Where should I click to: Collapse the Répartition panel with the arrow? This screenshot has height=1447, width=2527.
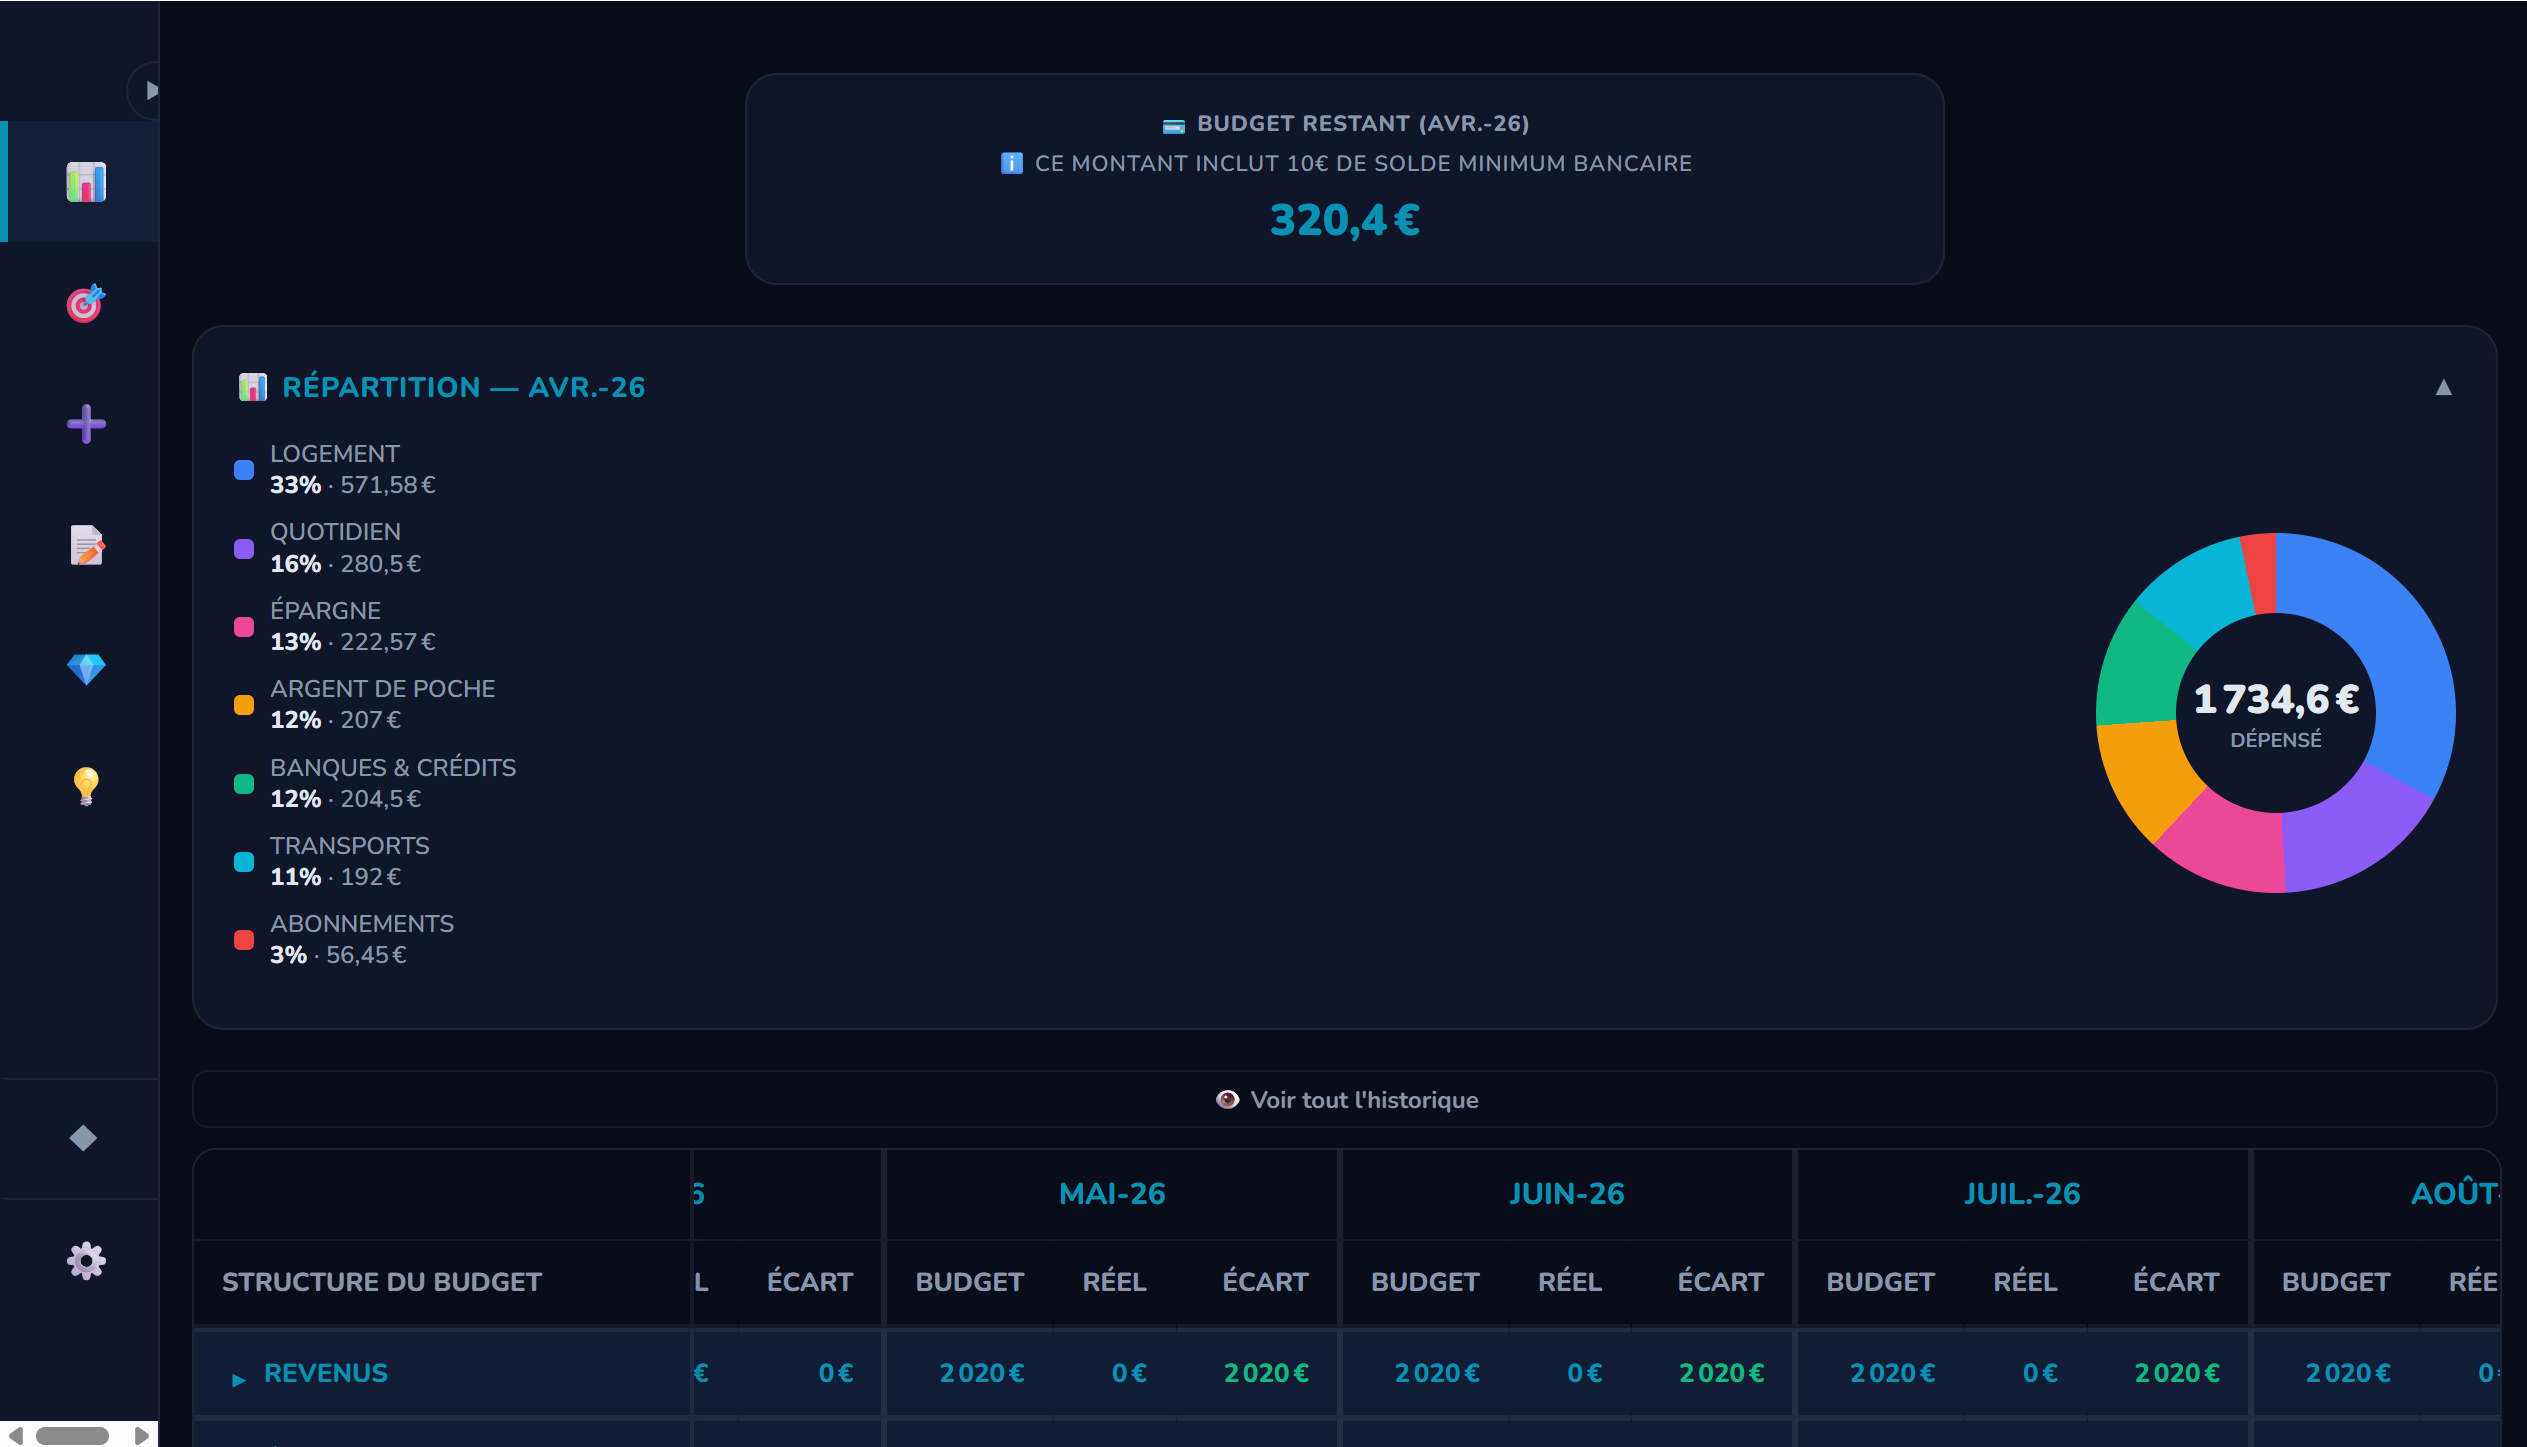[2445, 387]
